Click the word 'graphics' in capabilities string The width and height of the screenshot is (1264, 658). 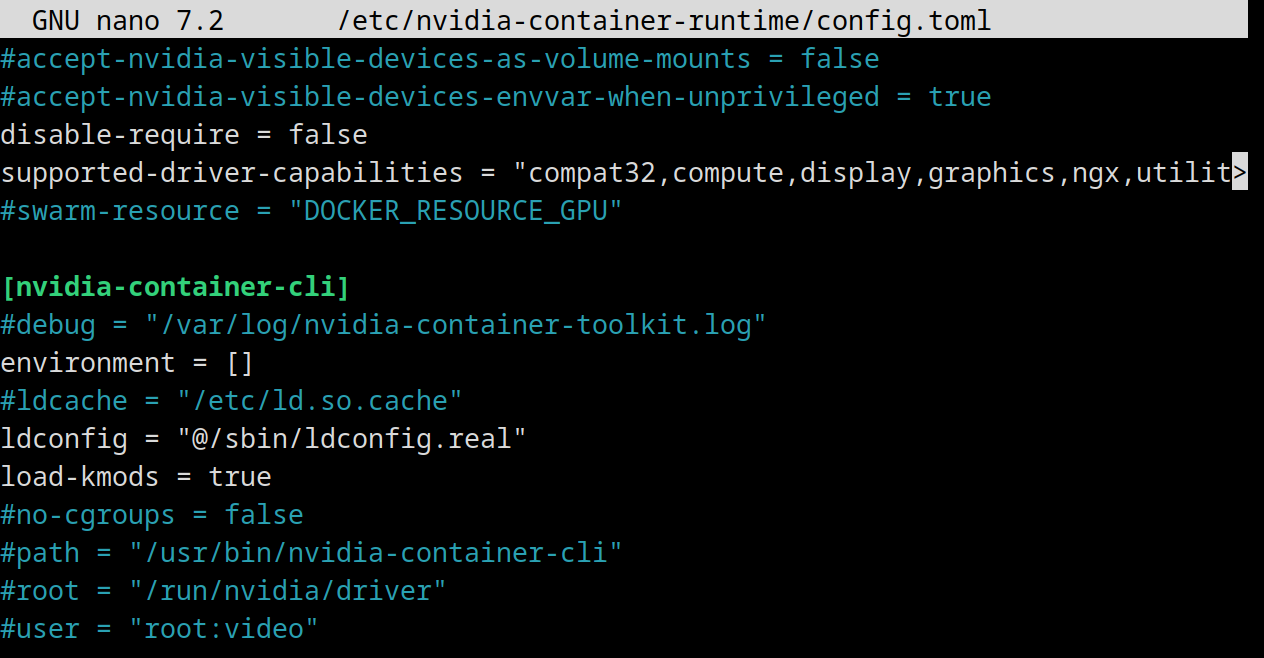(992, 173)
